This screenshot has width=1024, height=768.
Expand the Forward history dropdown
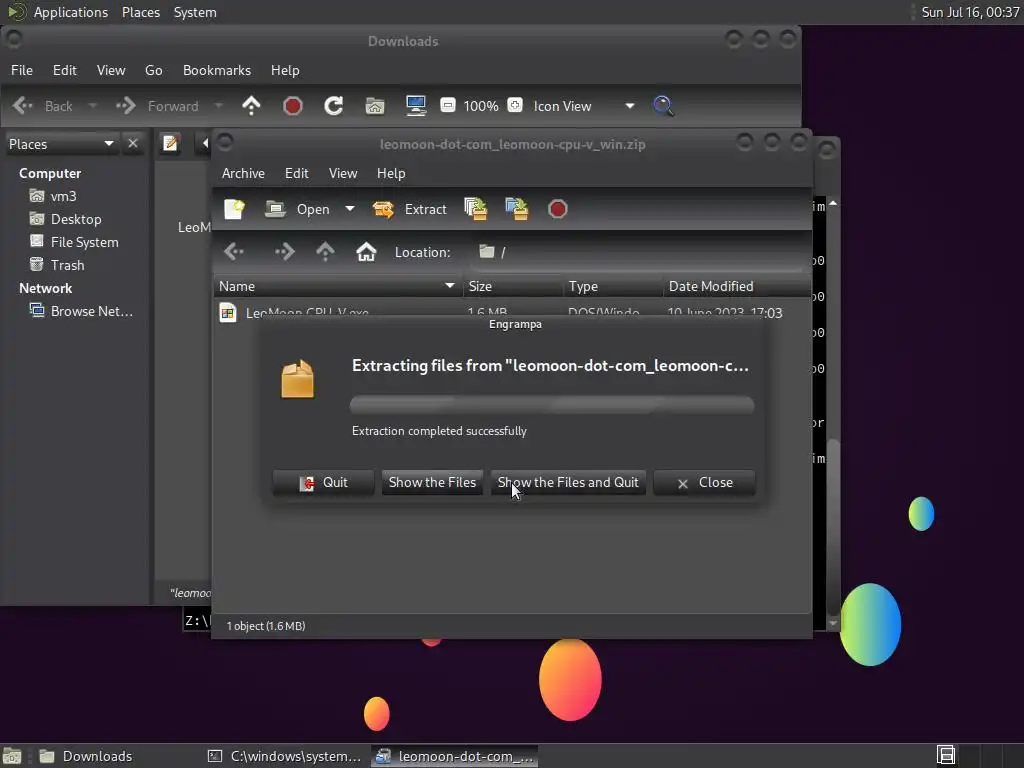pos(218,106)
